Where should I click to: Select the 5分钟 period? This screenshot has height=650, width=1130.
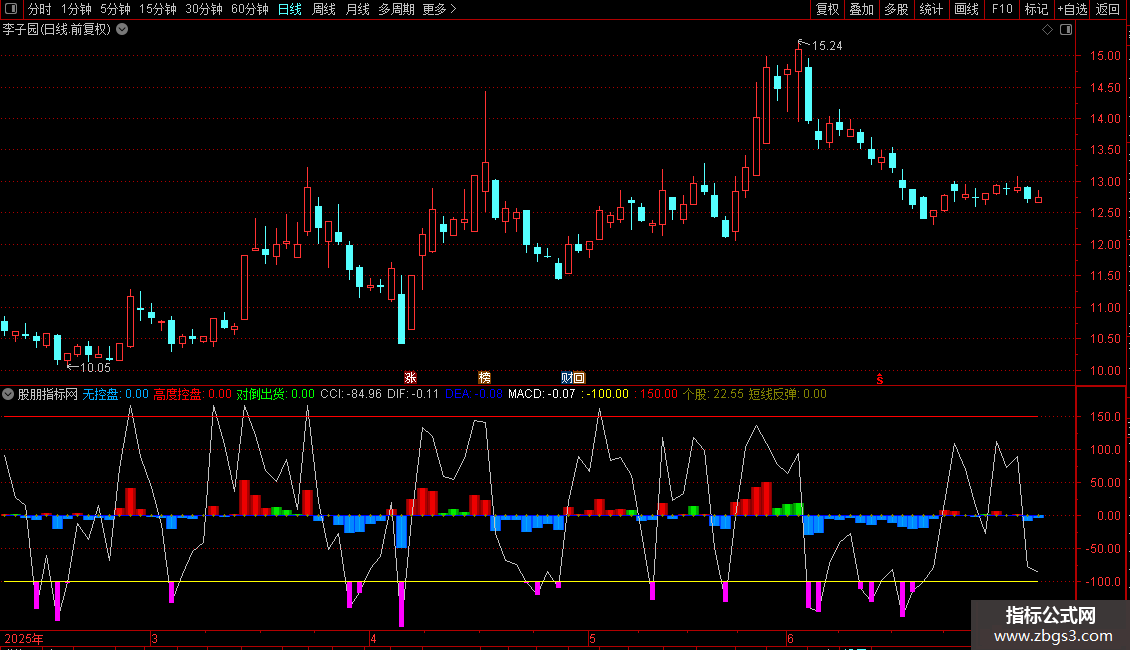pyautogui.click(x=115, y=9)
